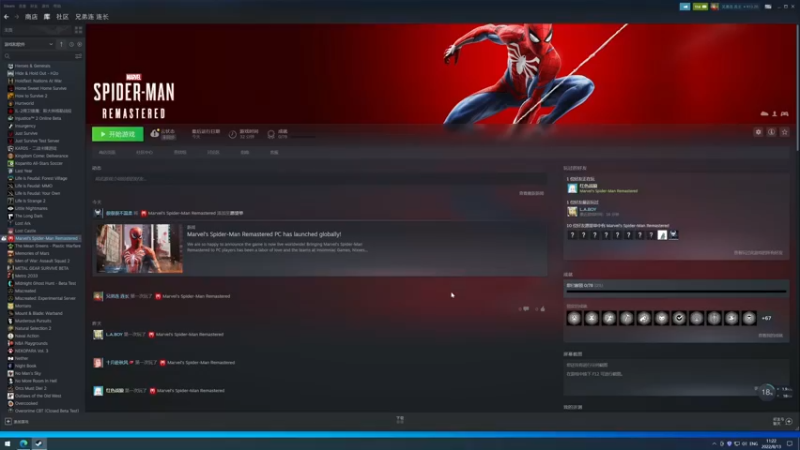Switch library to grid collections view
The height and width of the screenshot is (450, 800).
point(78,30)
